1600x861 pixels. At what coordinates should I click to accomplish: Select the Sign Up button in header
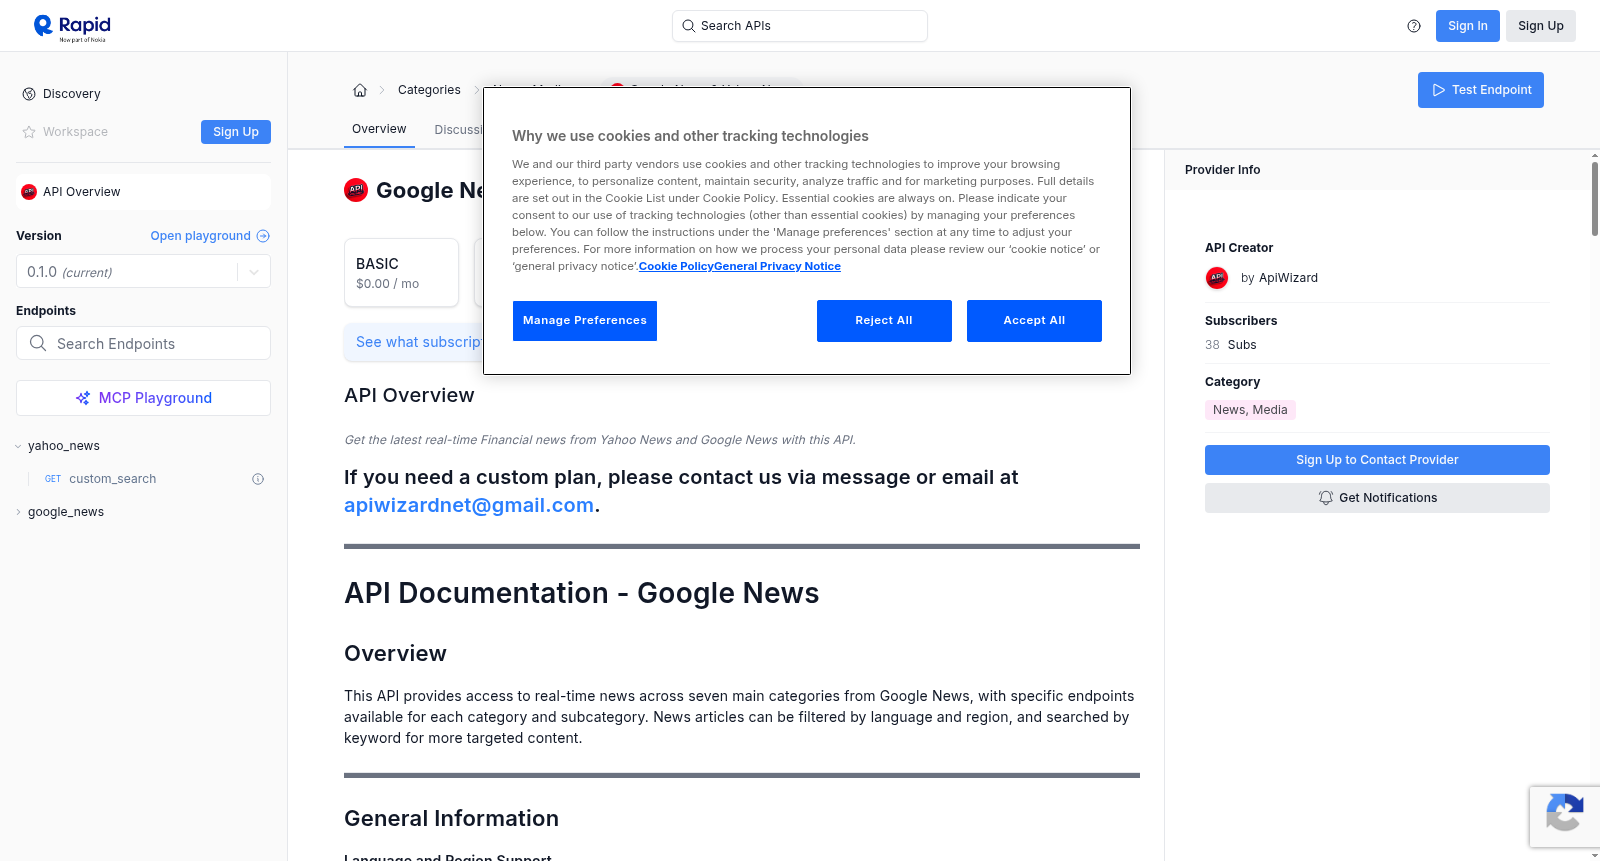[1541, 26]
